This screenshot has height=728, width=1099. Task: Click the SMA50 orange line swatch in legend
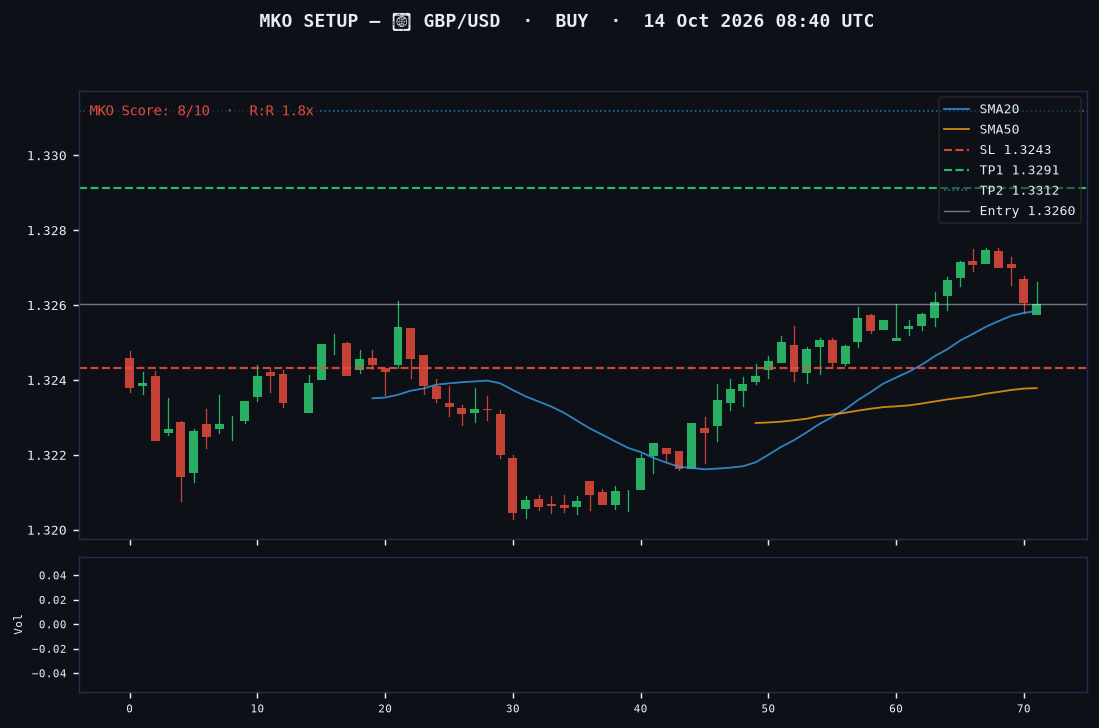[957, 130]
